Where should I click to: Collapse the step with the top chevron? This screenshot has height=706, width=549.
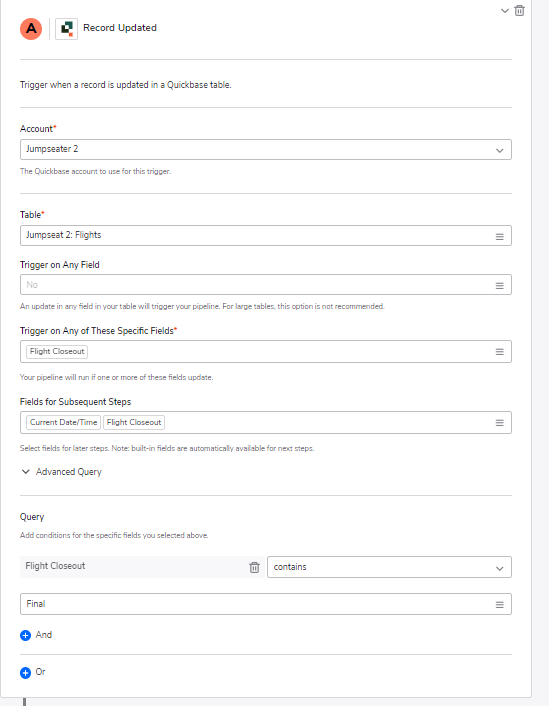pos(504,10)
